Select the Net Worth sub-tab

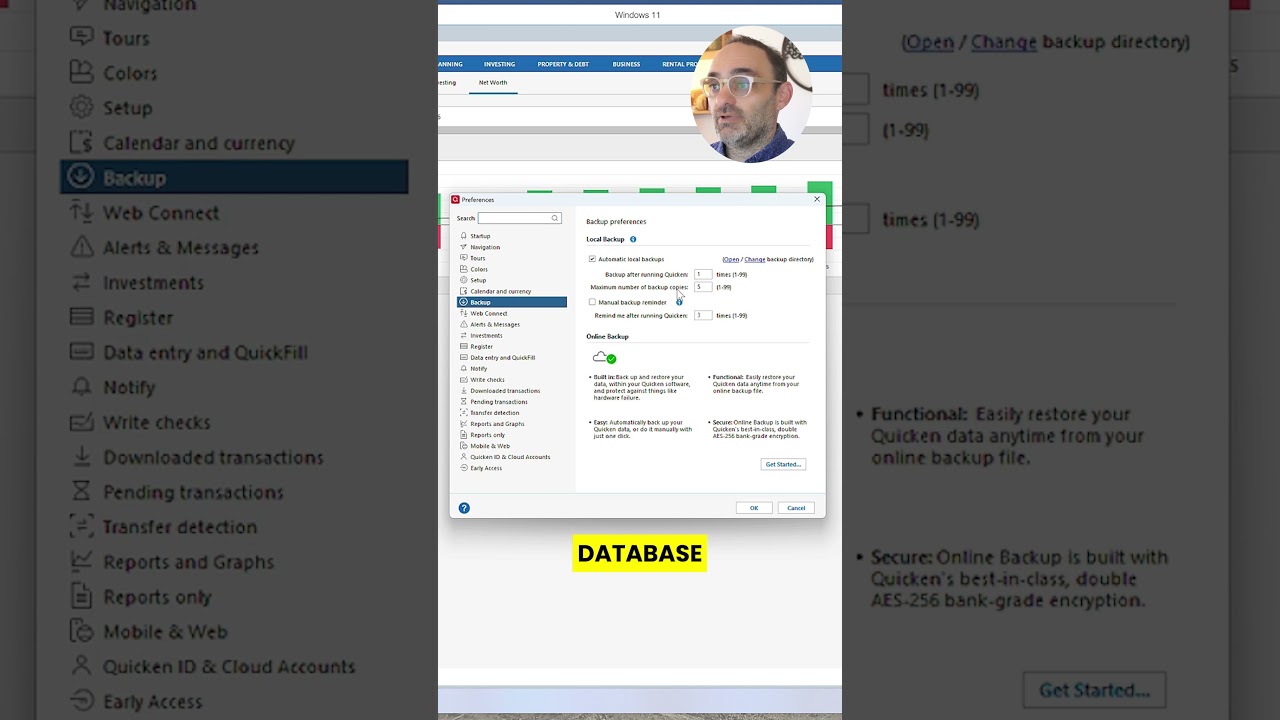[493, 83]
